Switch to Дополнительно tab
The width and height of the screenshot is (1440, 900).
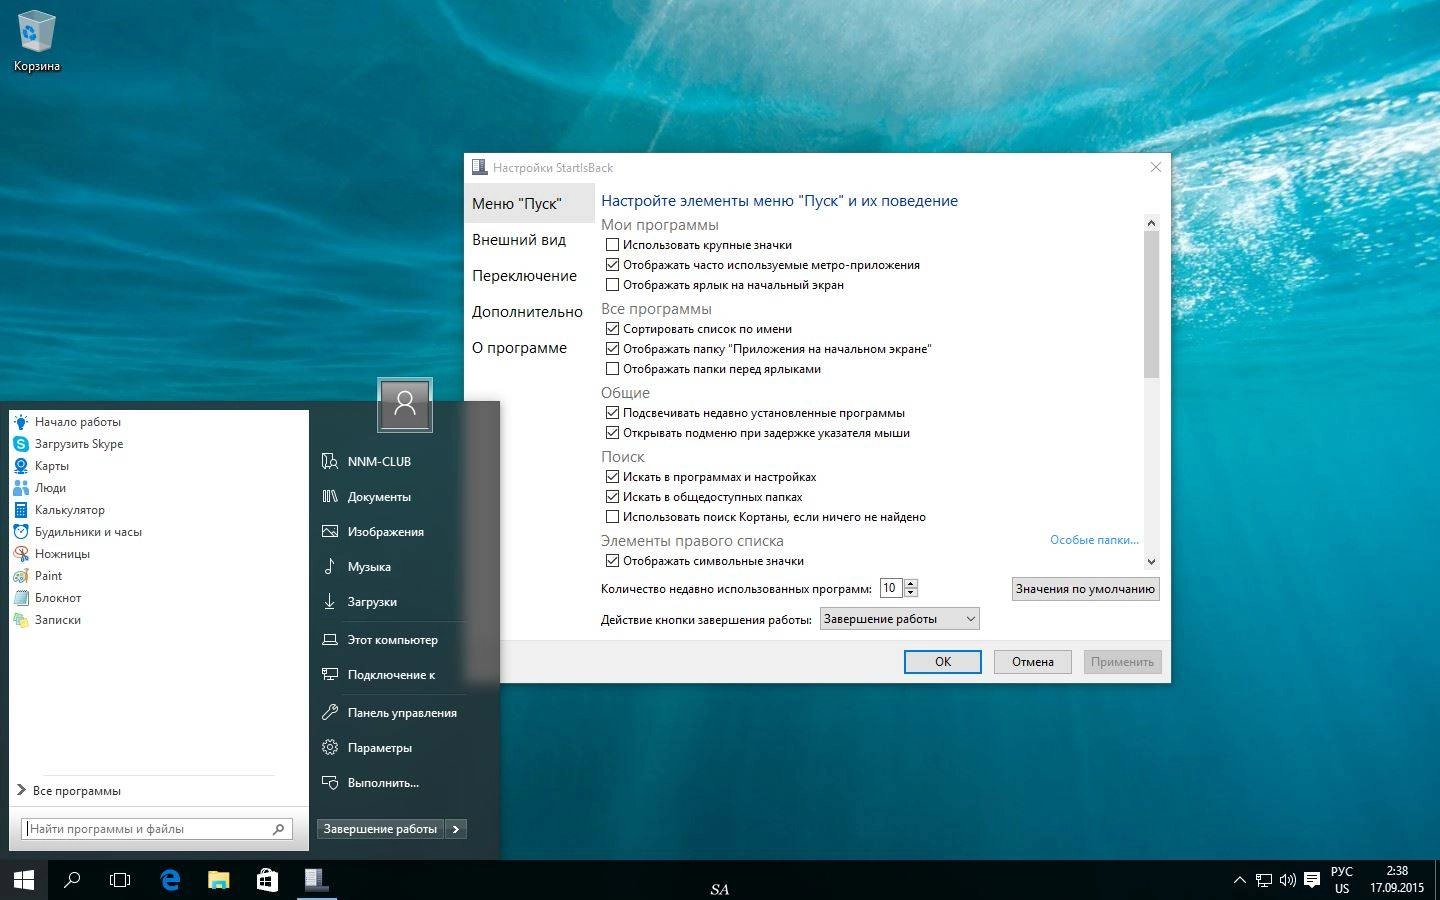coord(529,312)
